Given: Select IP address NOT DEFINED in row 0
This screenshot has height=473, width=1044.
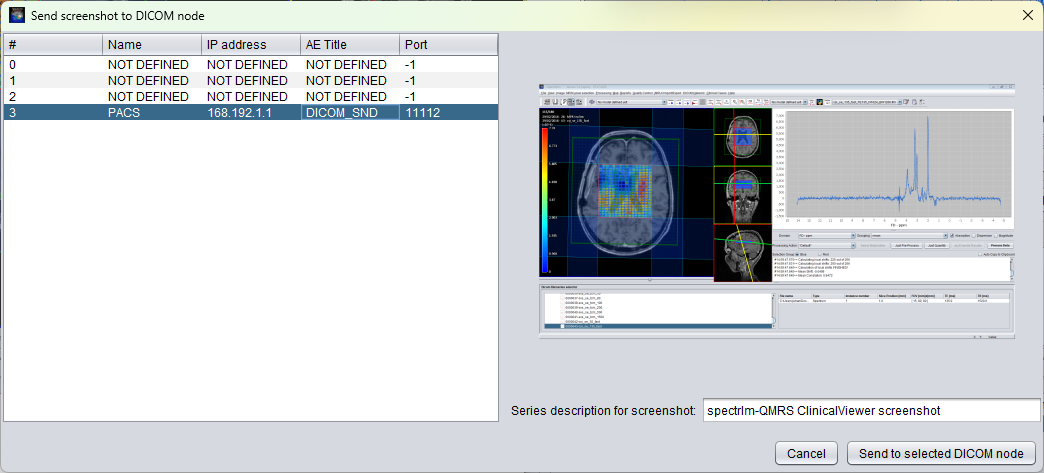Looking at the screenshot, I should click(x=250, y=65).
